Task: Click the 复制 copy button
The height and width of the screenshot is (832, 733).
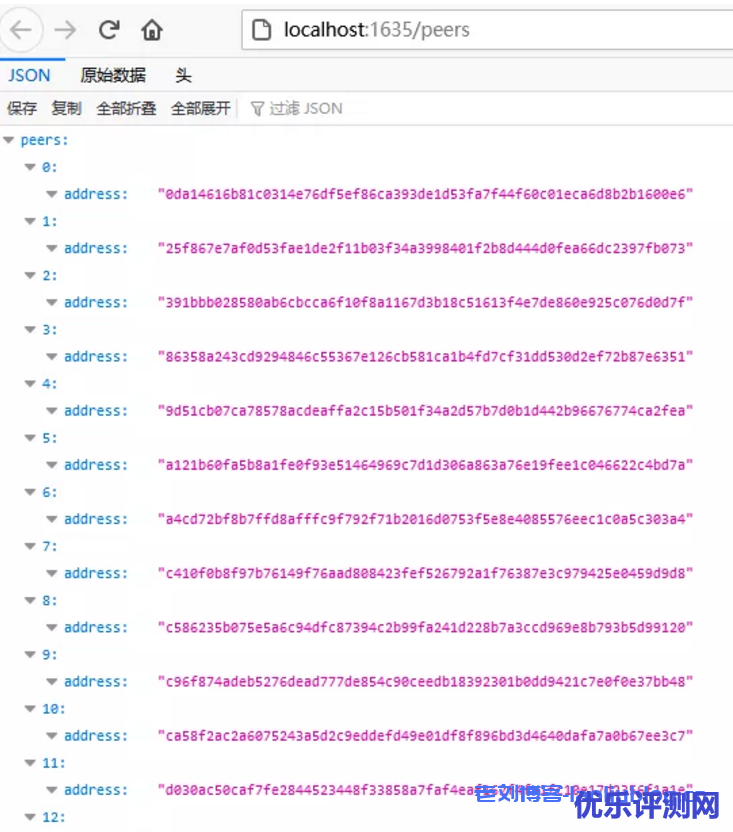Action: pyautogui.click(x=66, y=108)
